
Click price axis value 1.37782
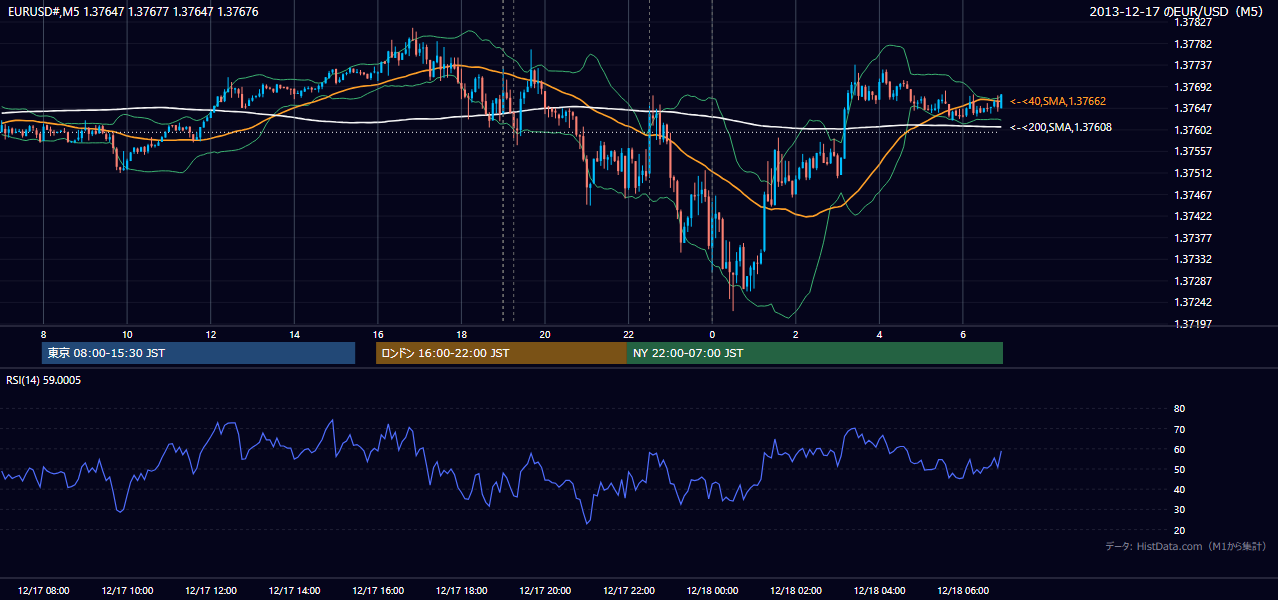point(1192,44)
